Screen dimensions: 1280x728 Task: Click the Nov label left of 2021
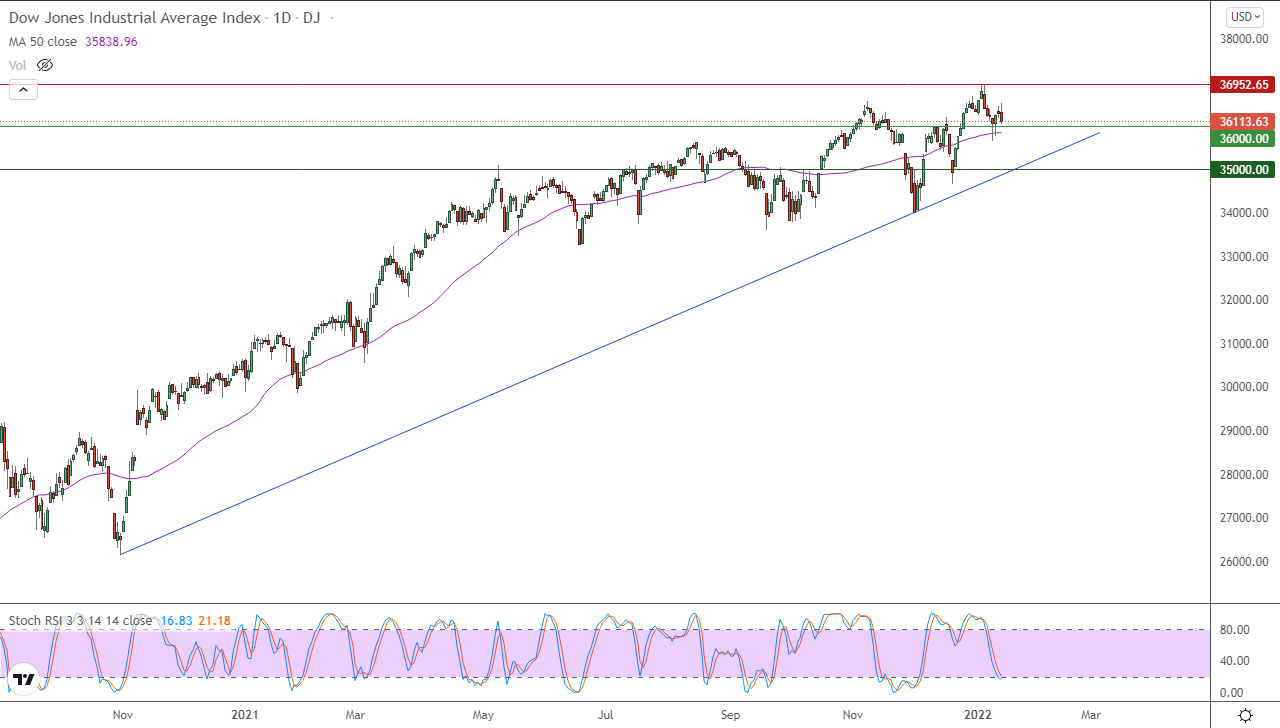(x=123, y=715)
